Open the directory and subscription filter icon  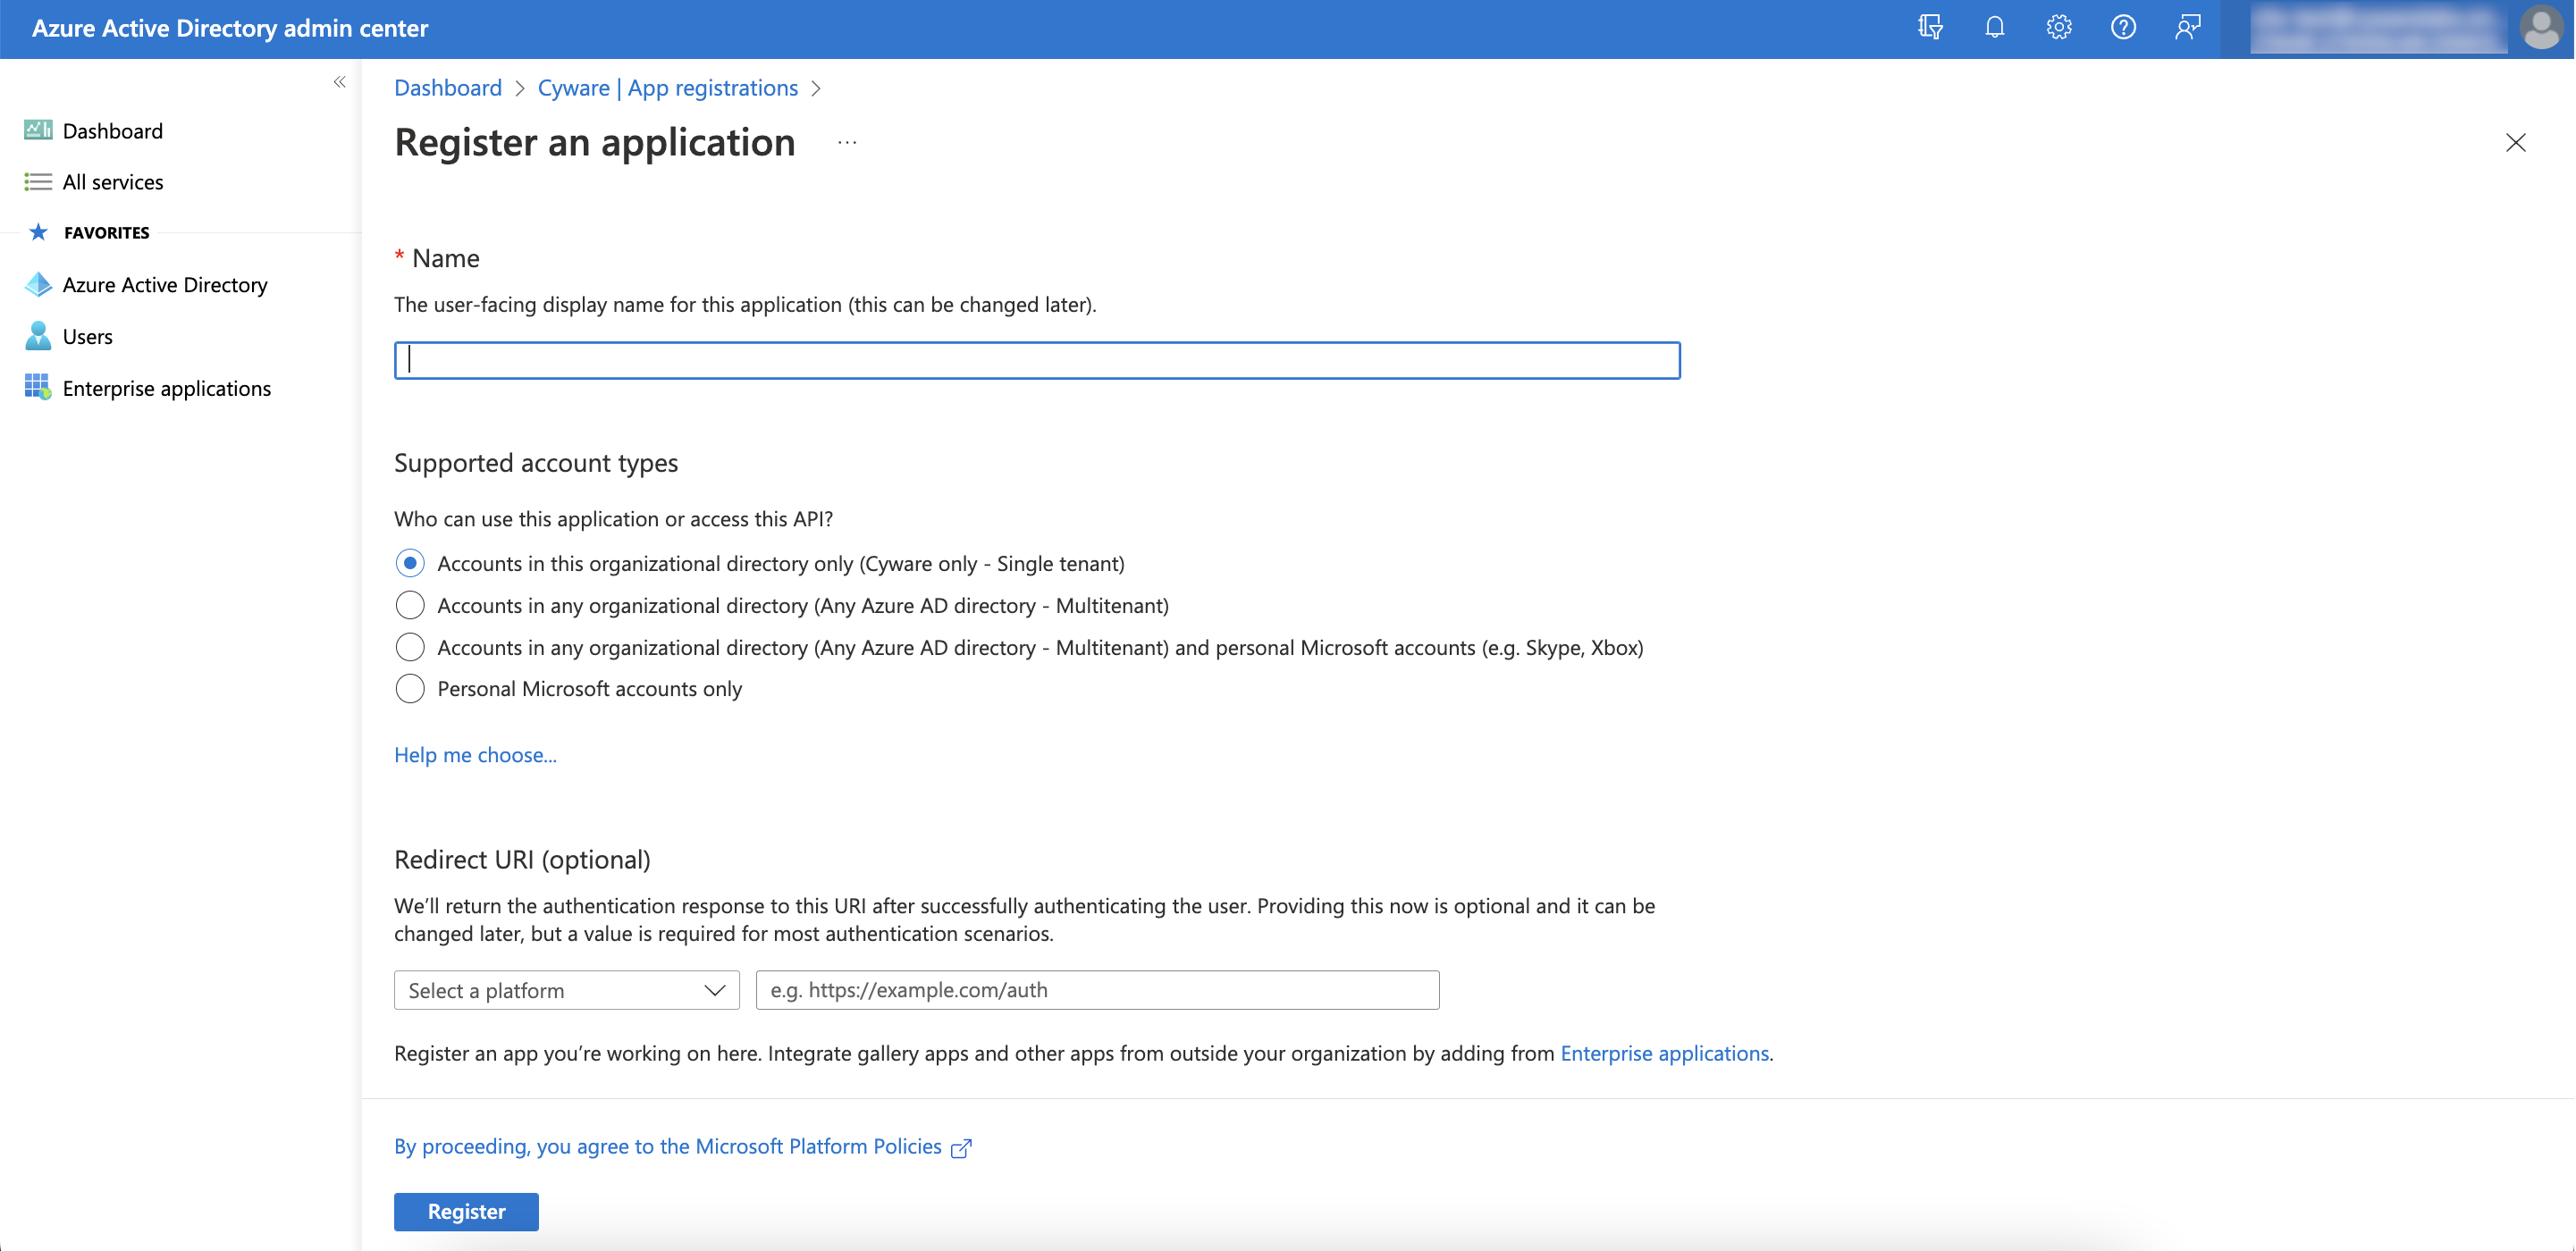[x=1930, y=27]
